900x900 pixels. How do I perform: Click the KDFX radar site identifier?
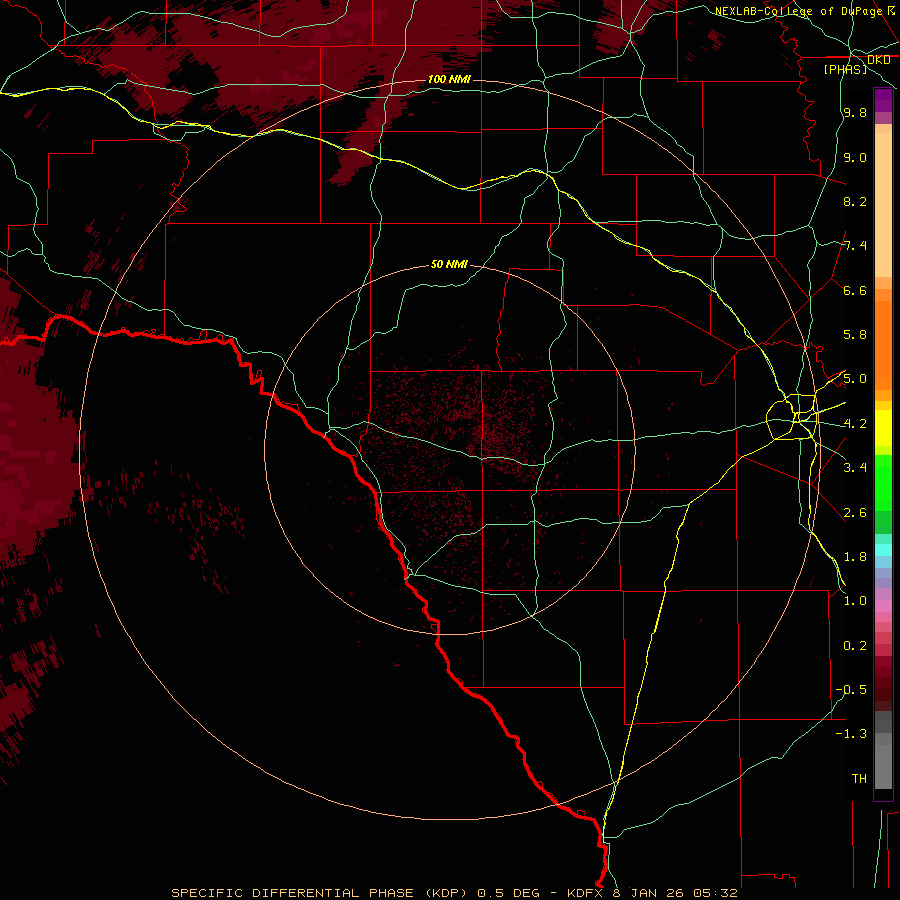[585, 893]
